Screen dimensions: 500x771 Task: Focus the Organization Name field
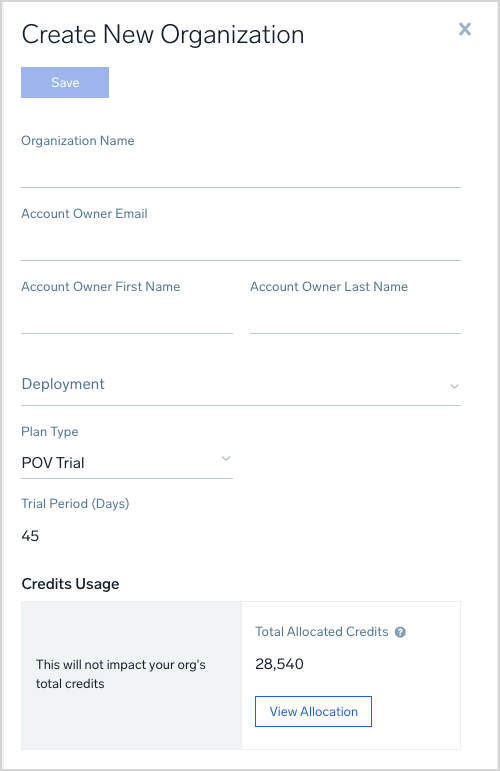(241, 171)
